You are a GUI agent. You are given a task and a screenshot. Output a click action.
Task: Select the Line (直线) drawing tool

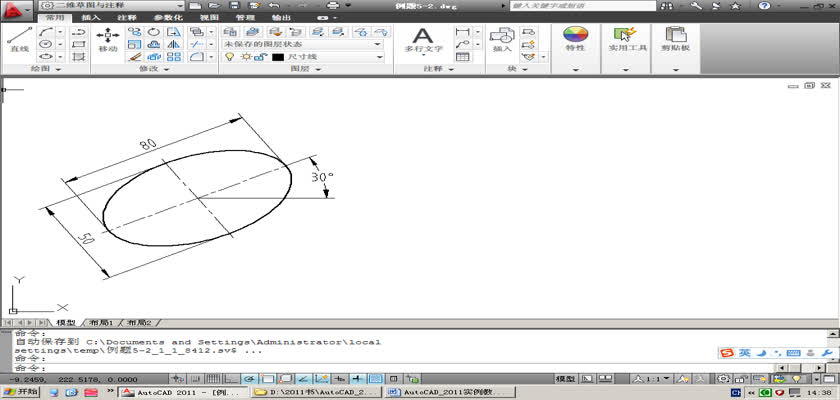click(x=19, y=39)
